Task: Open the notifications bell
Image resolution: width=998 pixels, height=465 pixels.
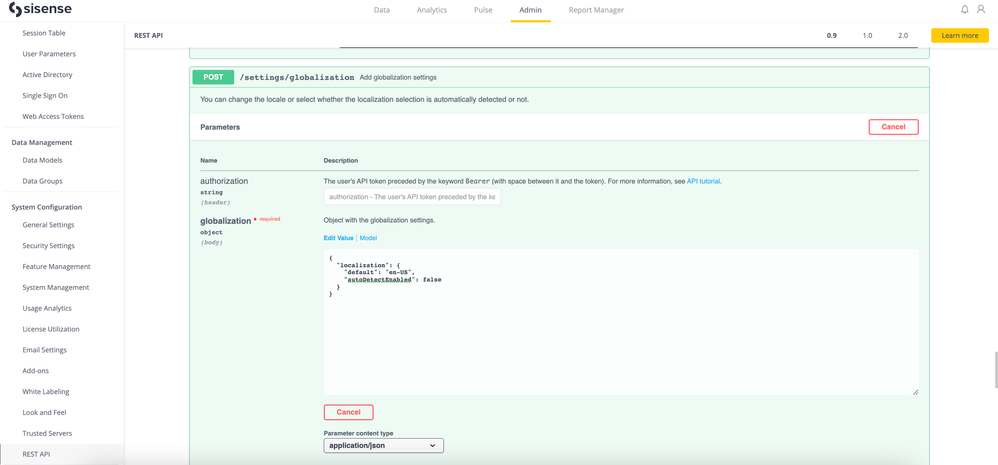Action: click(964, 10)
